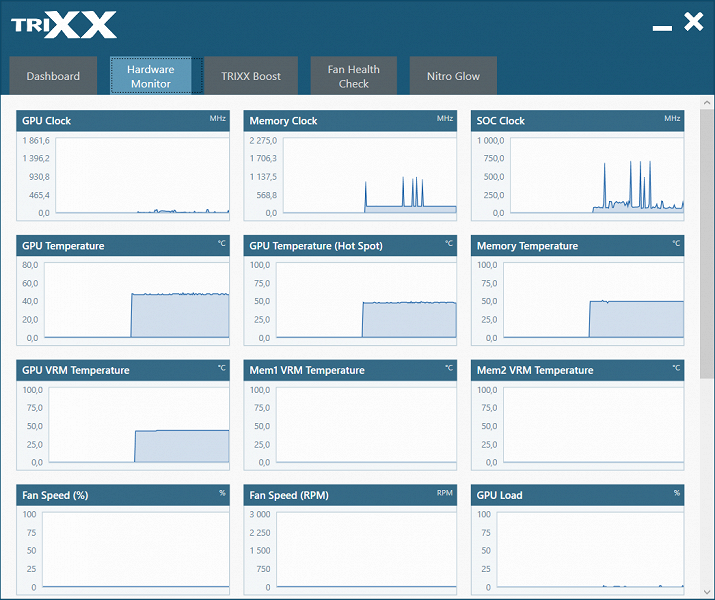Screen dimensions: 715x600
Task: Click the Fan Speed (RPM) graph
Action: pos(350,540)
